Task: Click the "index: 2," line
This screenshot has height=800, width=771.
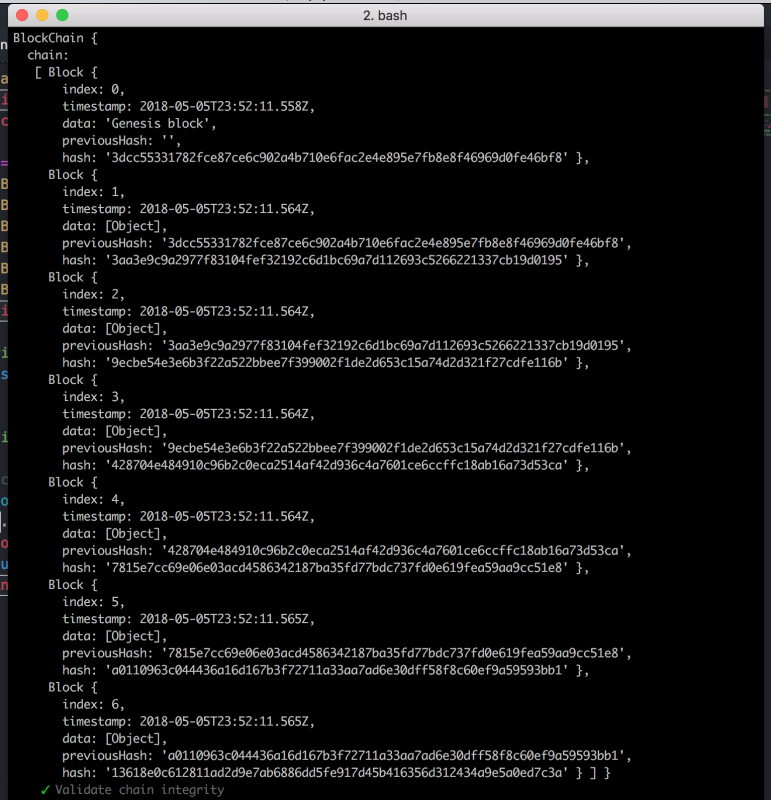Action: click(94, 294)
